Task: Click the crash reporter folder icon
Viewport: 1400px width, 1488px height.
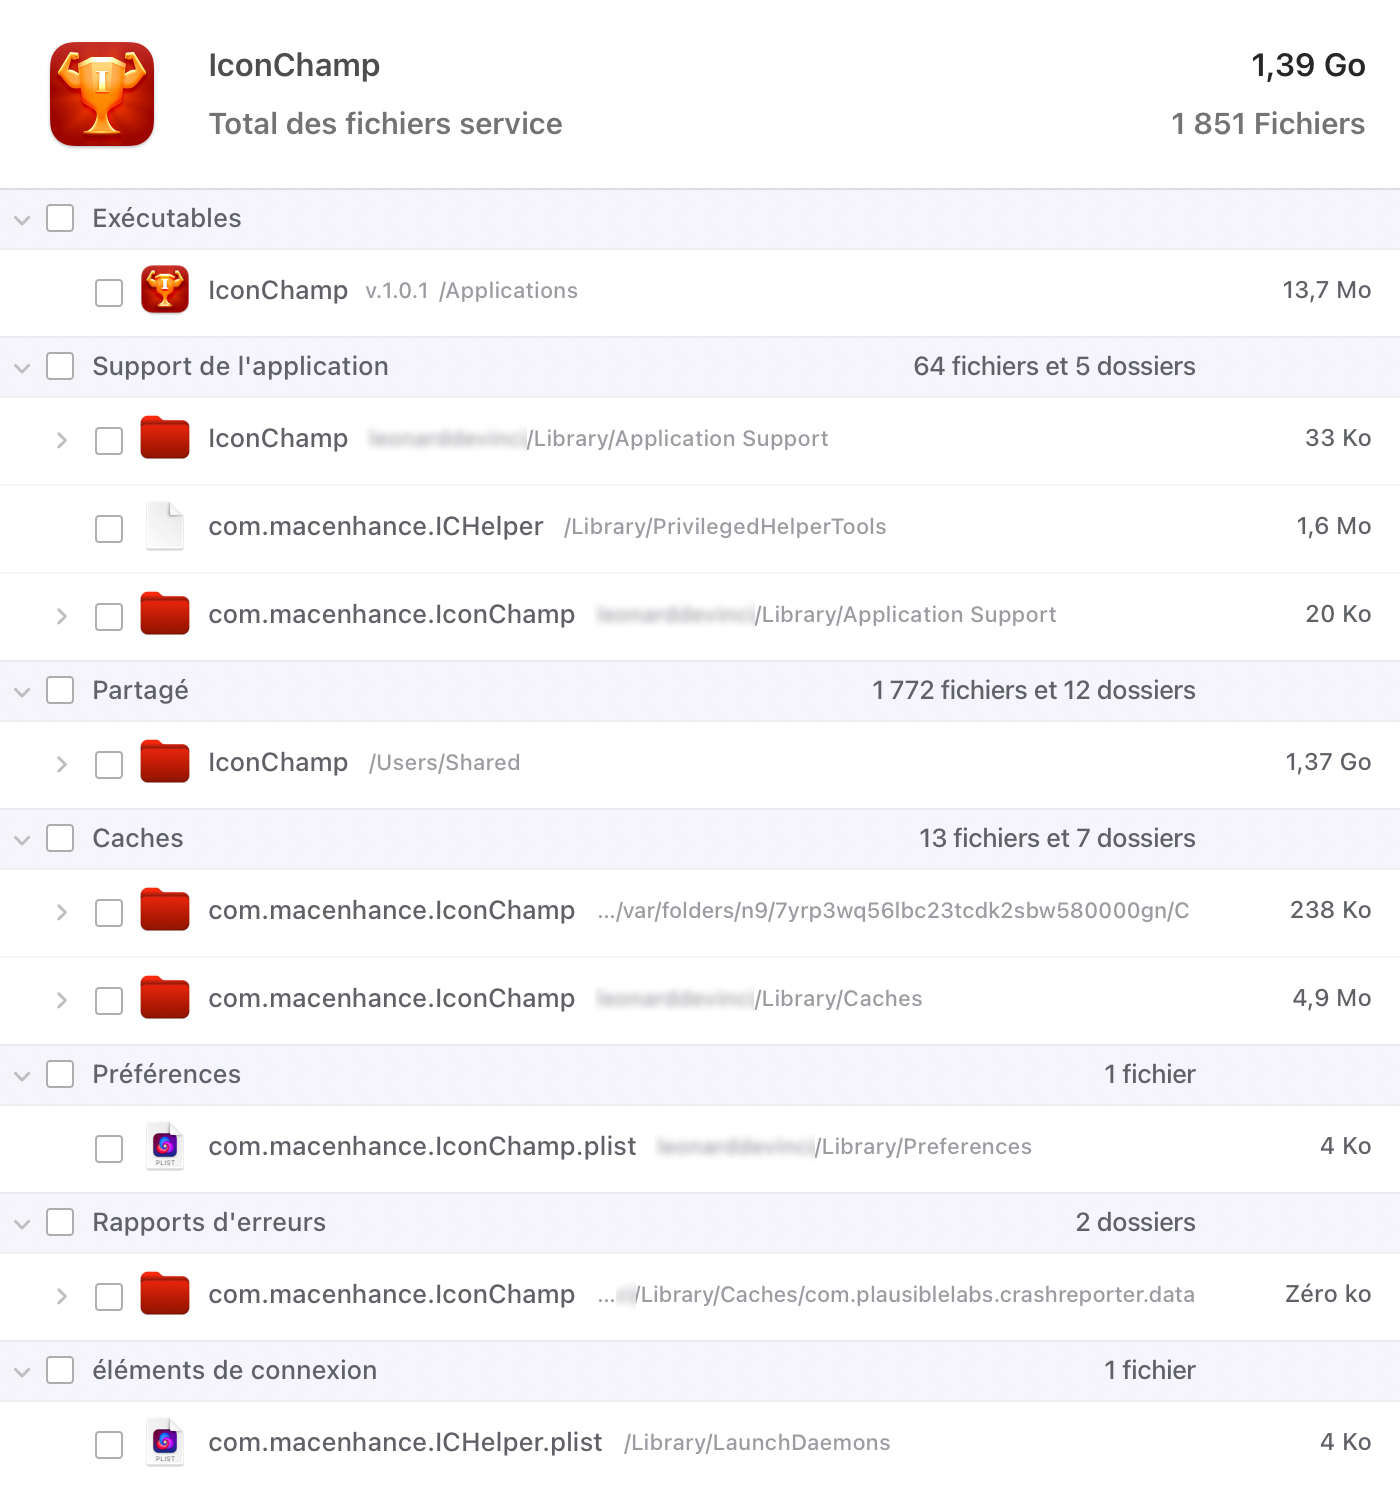Action: pos(165,1294)
